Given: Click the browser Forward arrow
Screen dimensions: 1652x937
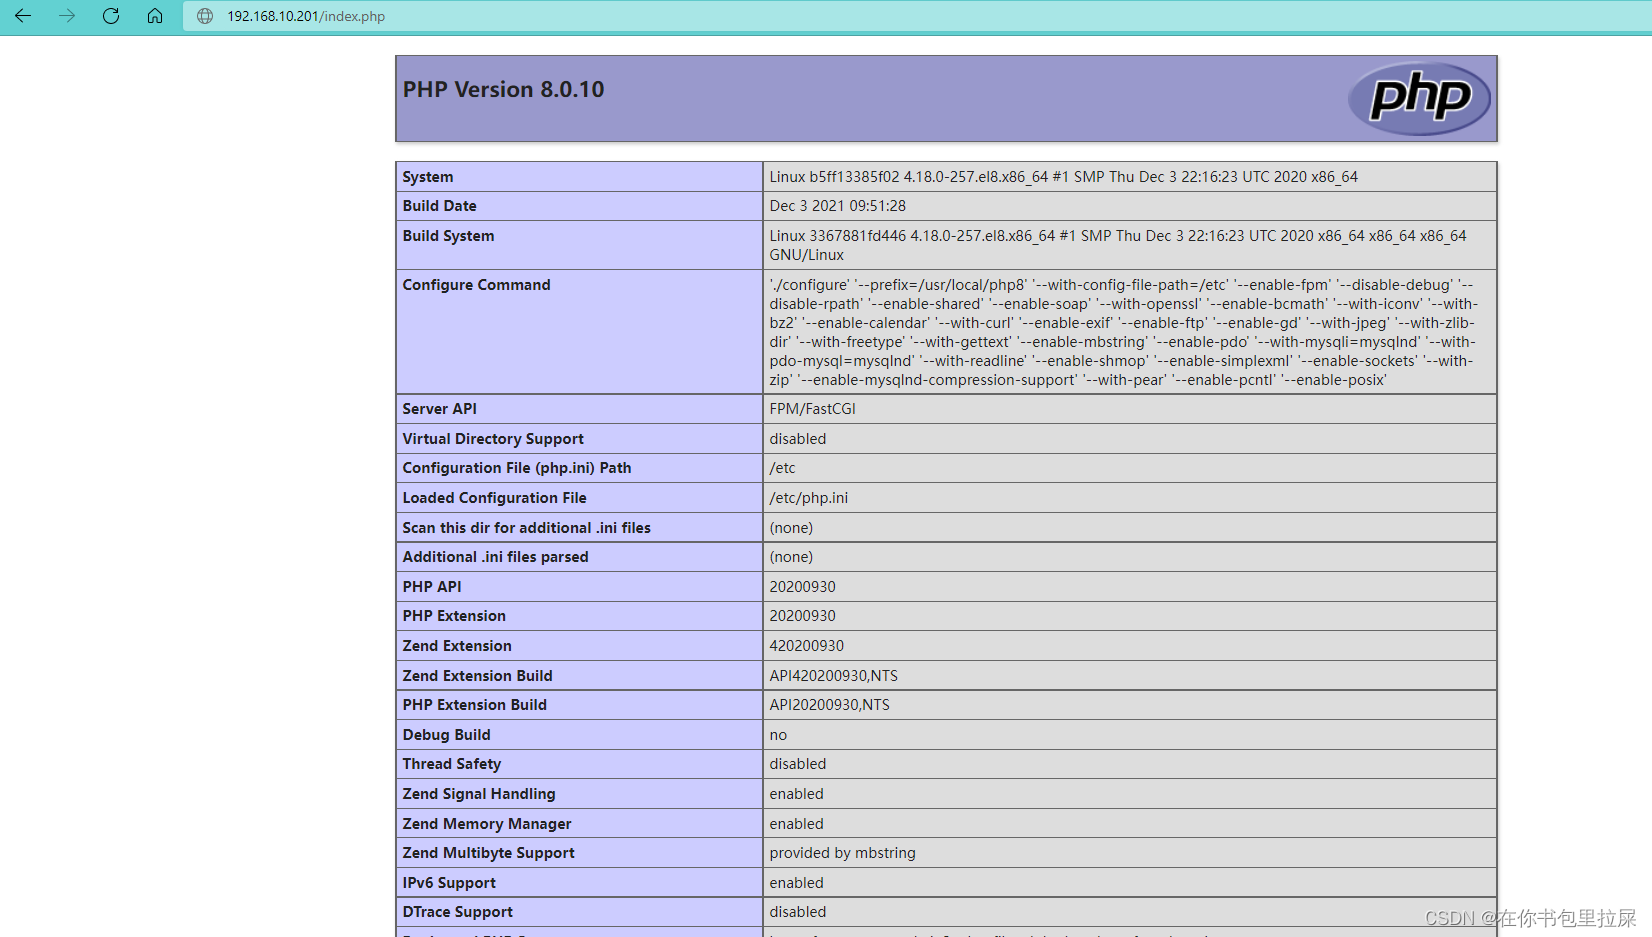Looking at the screenshot, I should click(x=67, y=16).
